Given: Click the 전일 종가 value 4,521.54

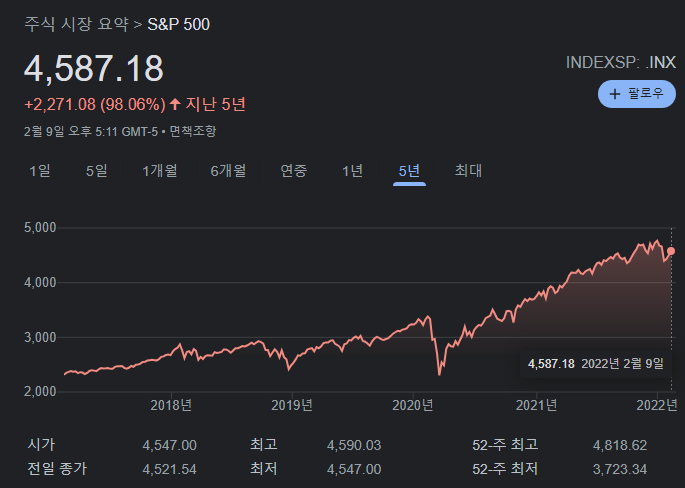Looking at the screenshot, I should point(170,469).
